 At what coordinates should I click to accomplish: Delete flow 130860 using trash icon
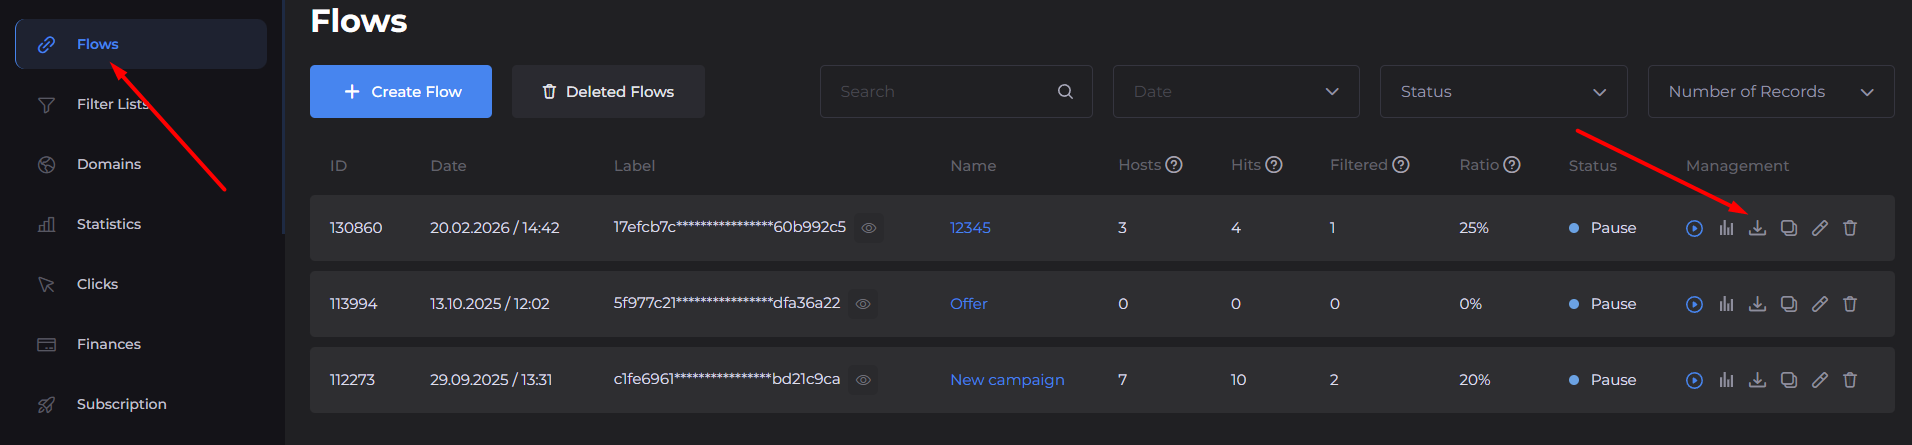click(1850, 228)
